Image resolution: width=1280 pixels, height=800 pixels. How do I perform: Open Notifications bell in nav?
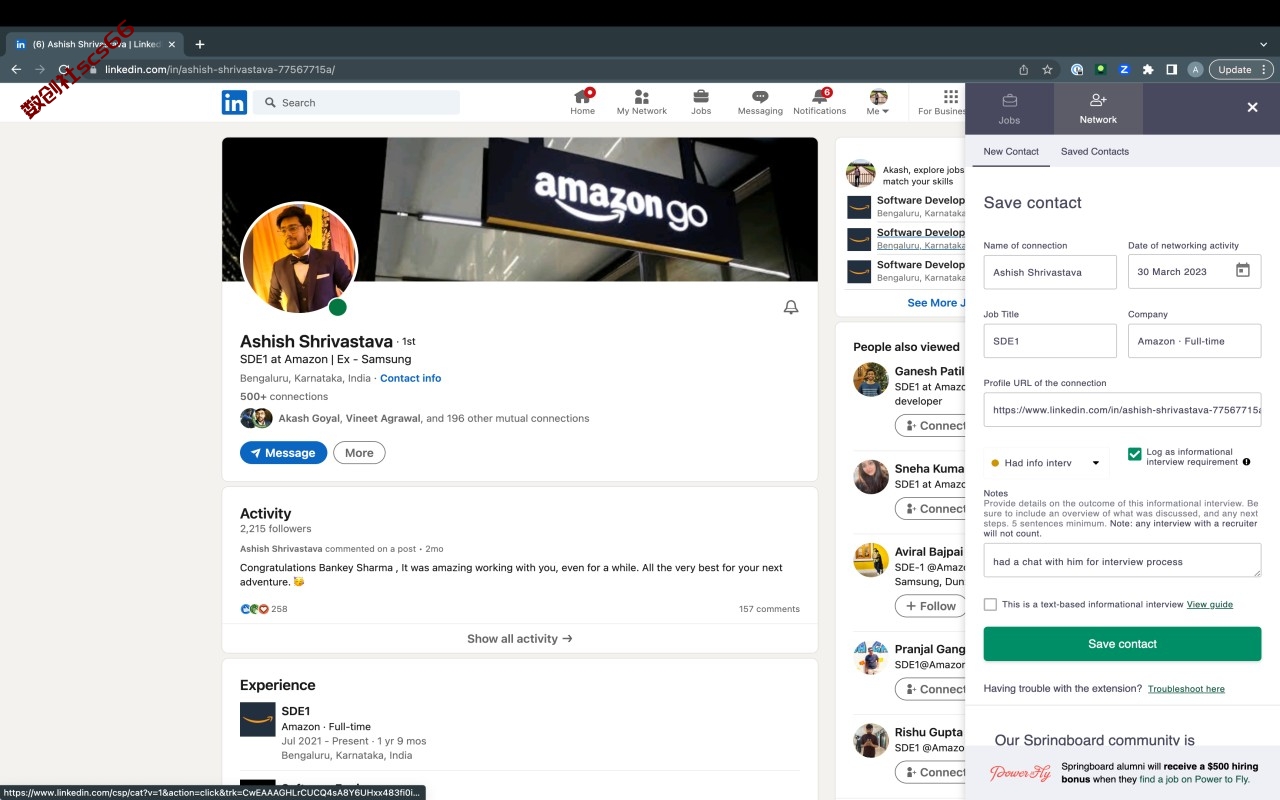tap(820, 102)
